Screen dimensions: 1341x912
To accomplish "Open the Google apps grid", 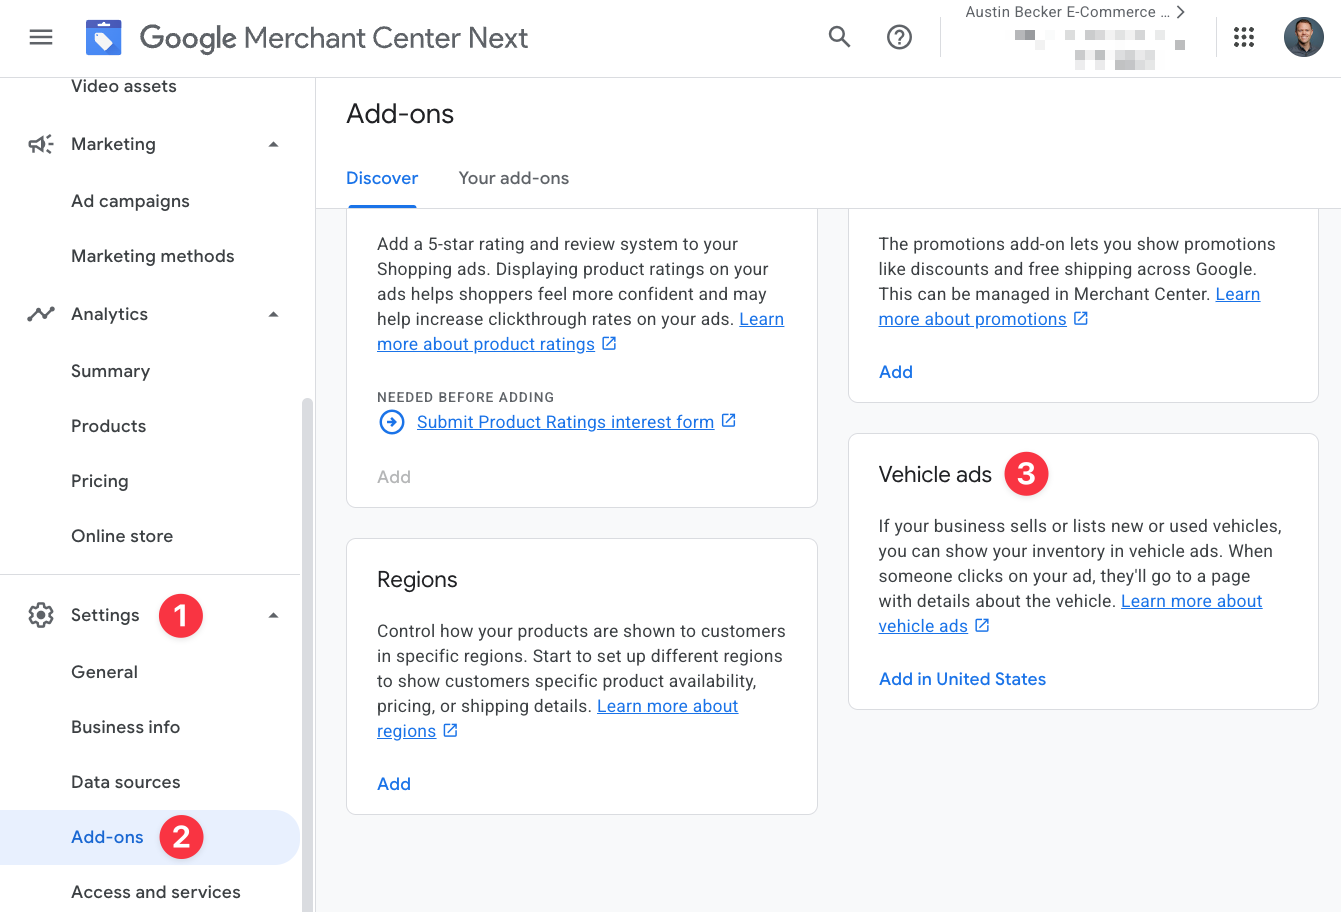I will click(x=1244, y=38).
